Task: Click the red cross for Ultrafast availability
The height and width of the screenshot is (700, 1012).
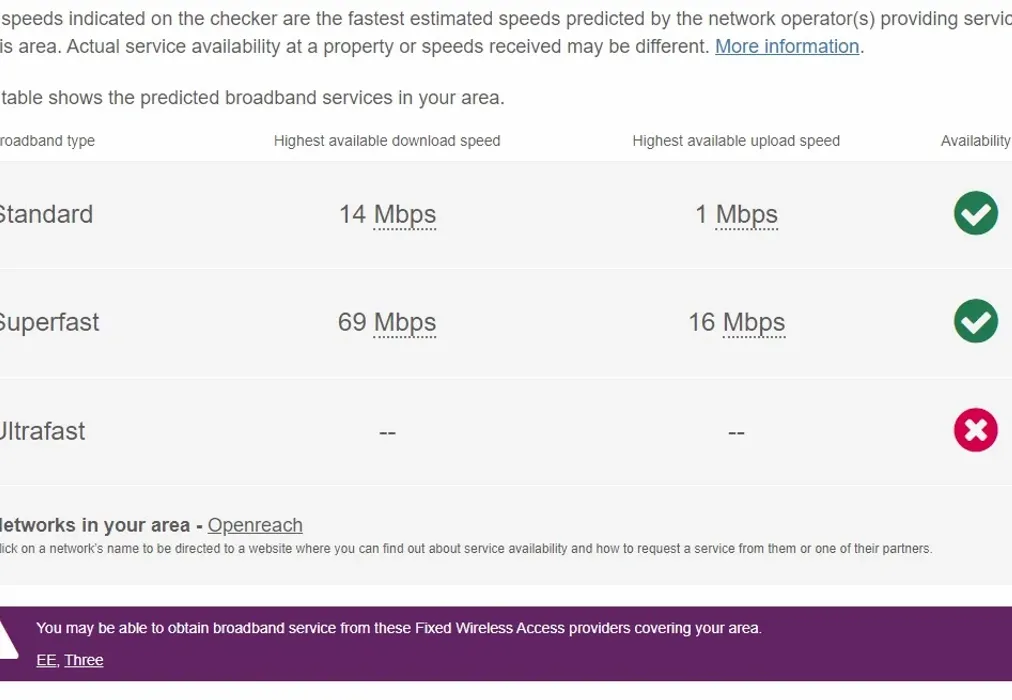Action: point(975,430)
